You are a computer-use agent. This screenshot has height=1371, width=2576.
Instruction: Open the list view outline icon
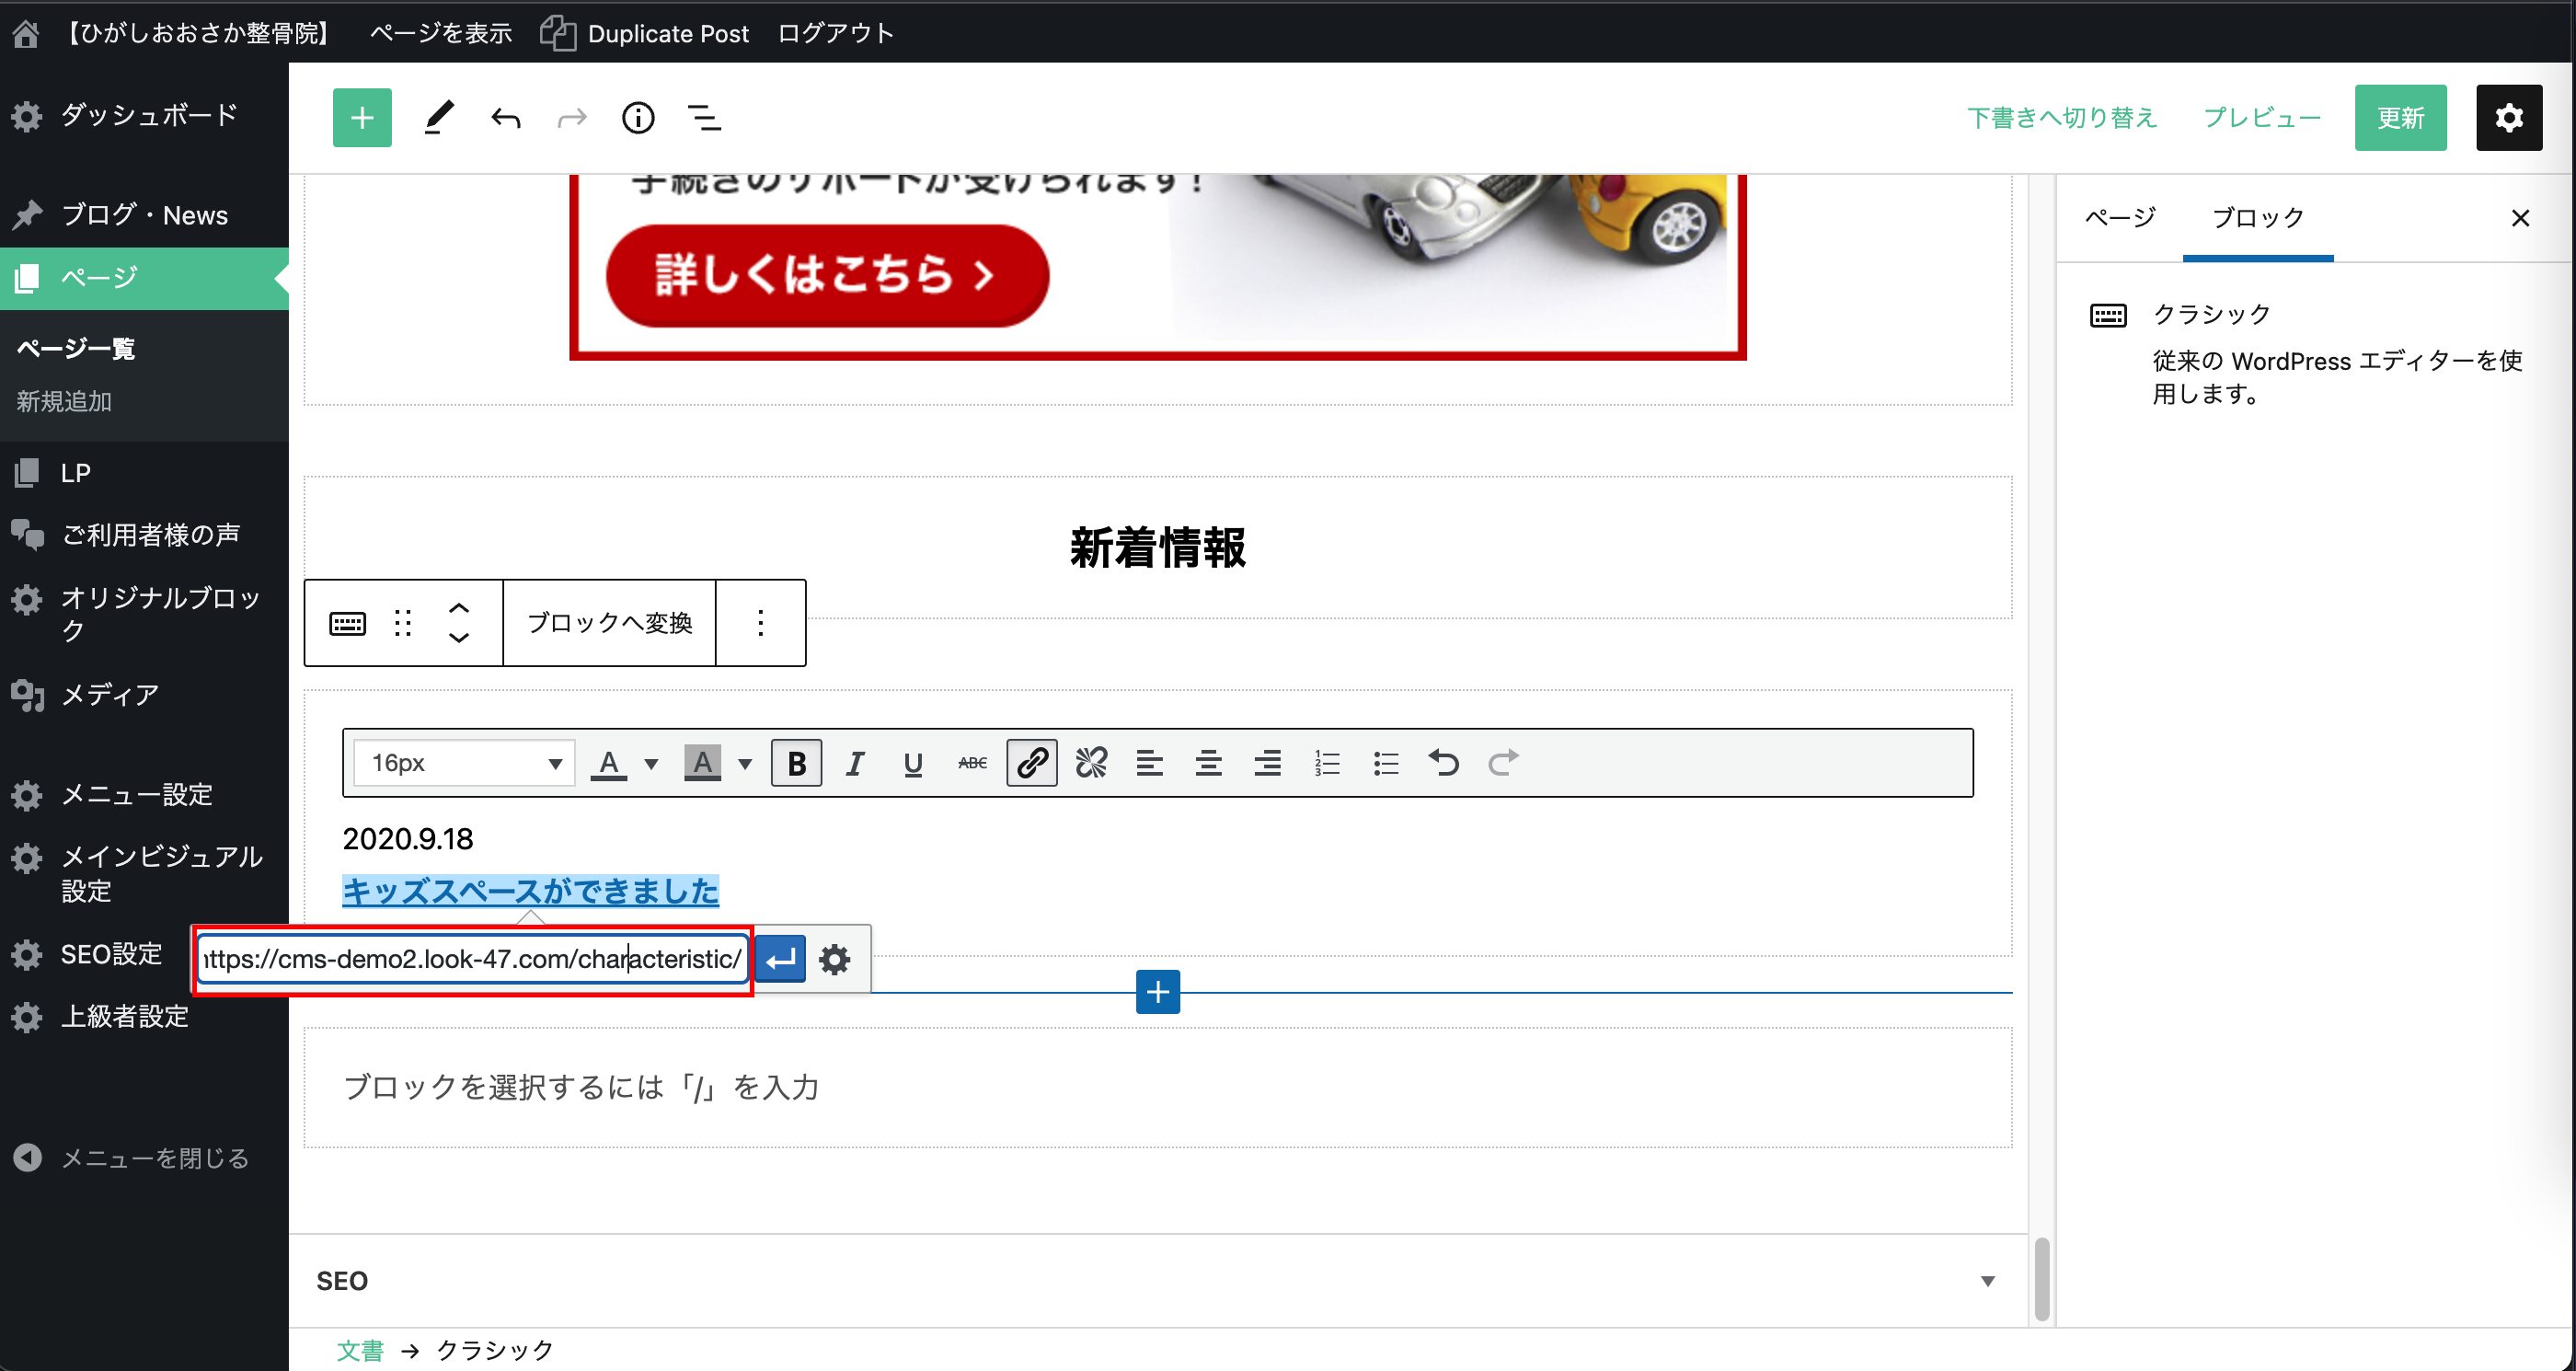point(704,118)
